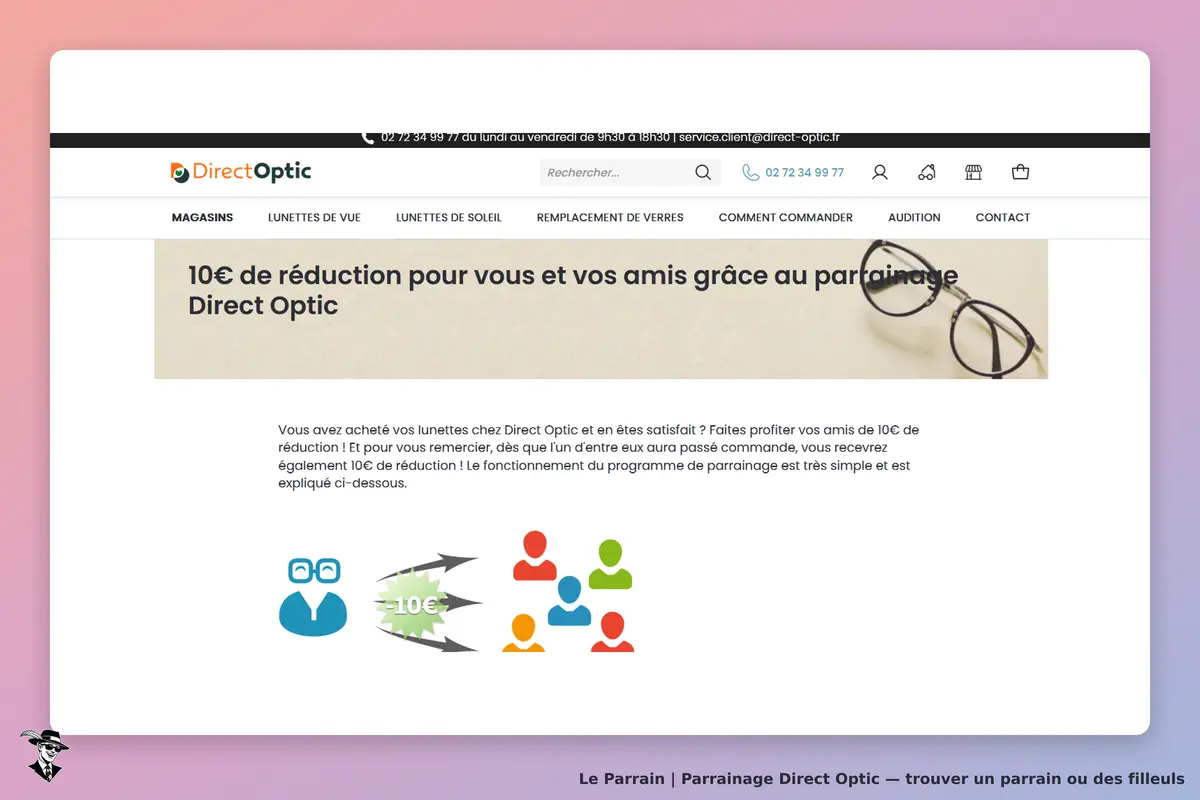The image size is (1200, 800).
Task: Click the glasses photo in the banner
Action: click(953, 308)
